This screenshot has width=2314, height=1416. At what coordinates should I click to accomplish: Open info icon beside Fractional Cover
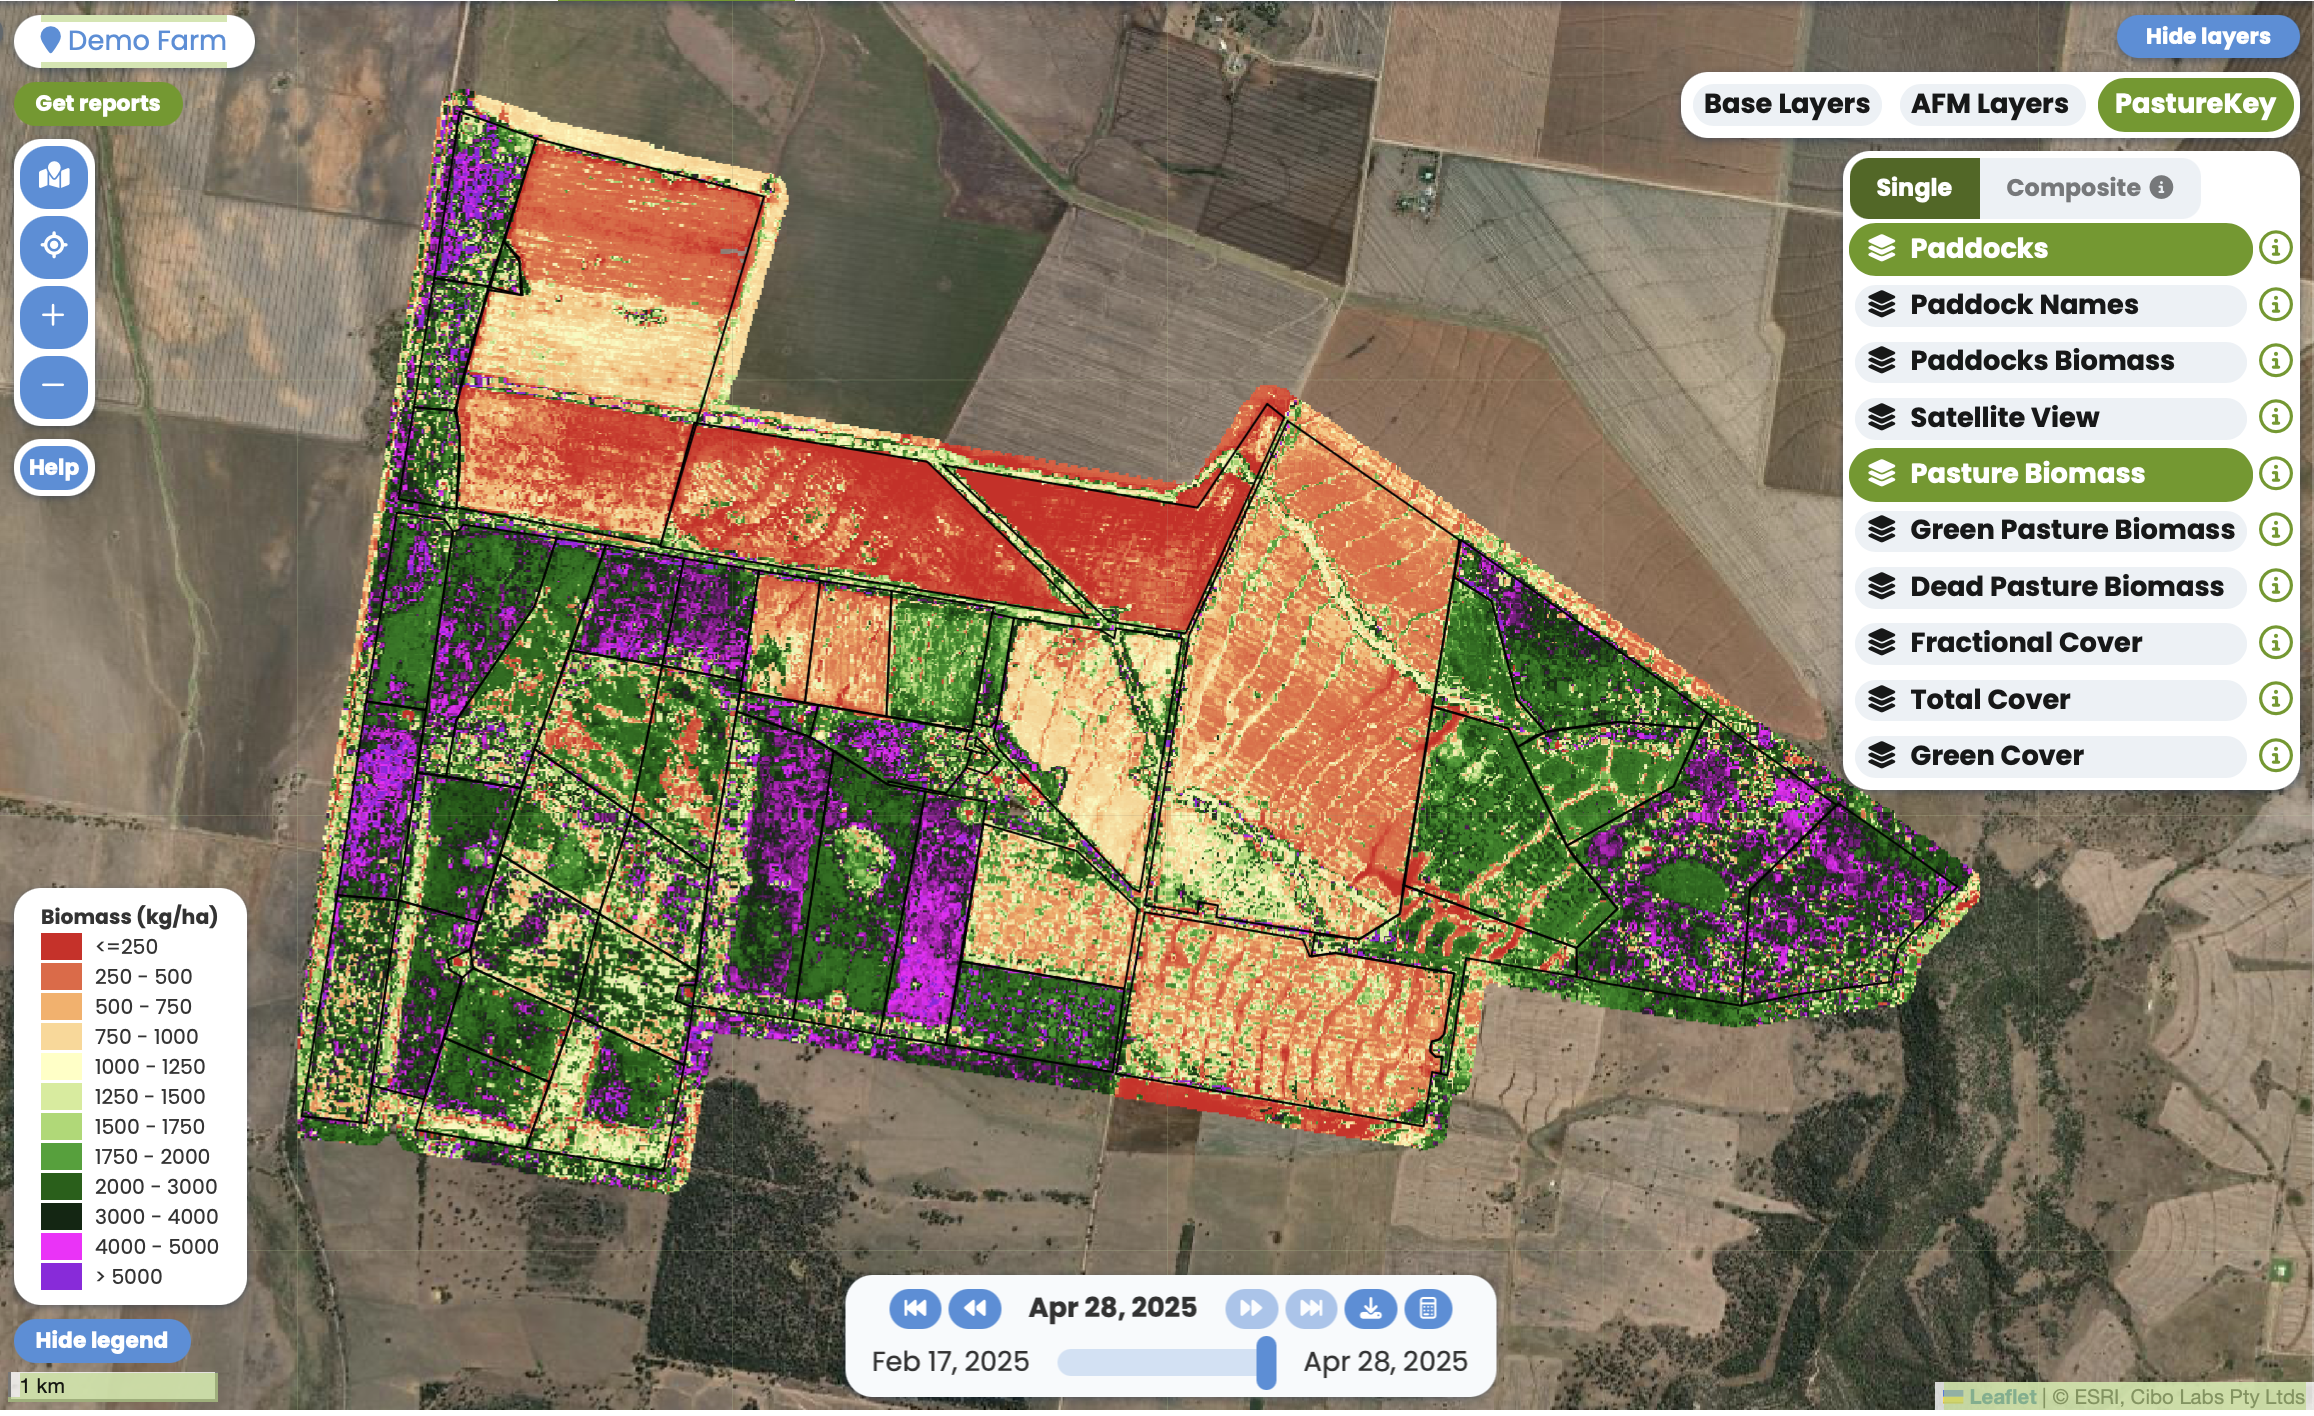2275,642
